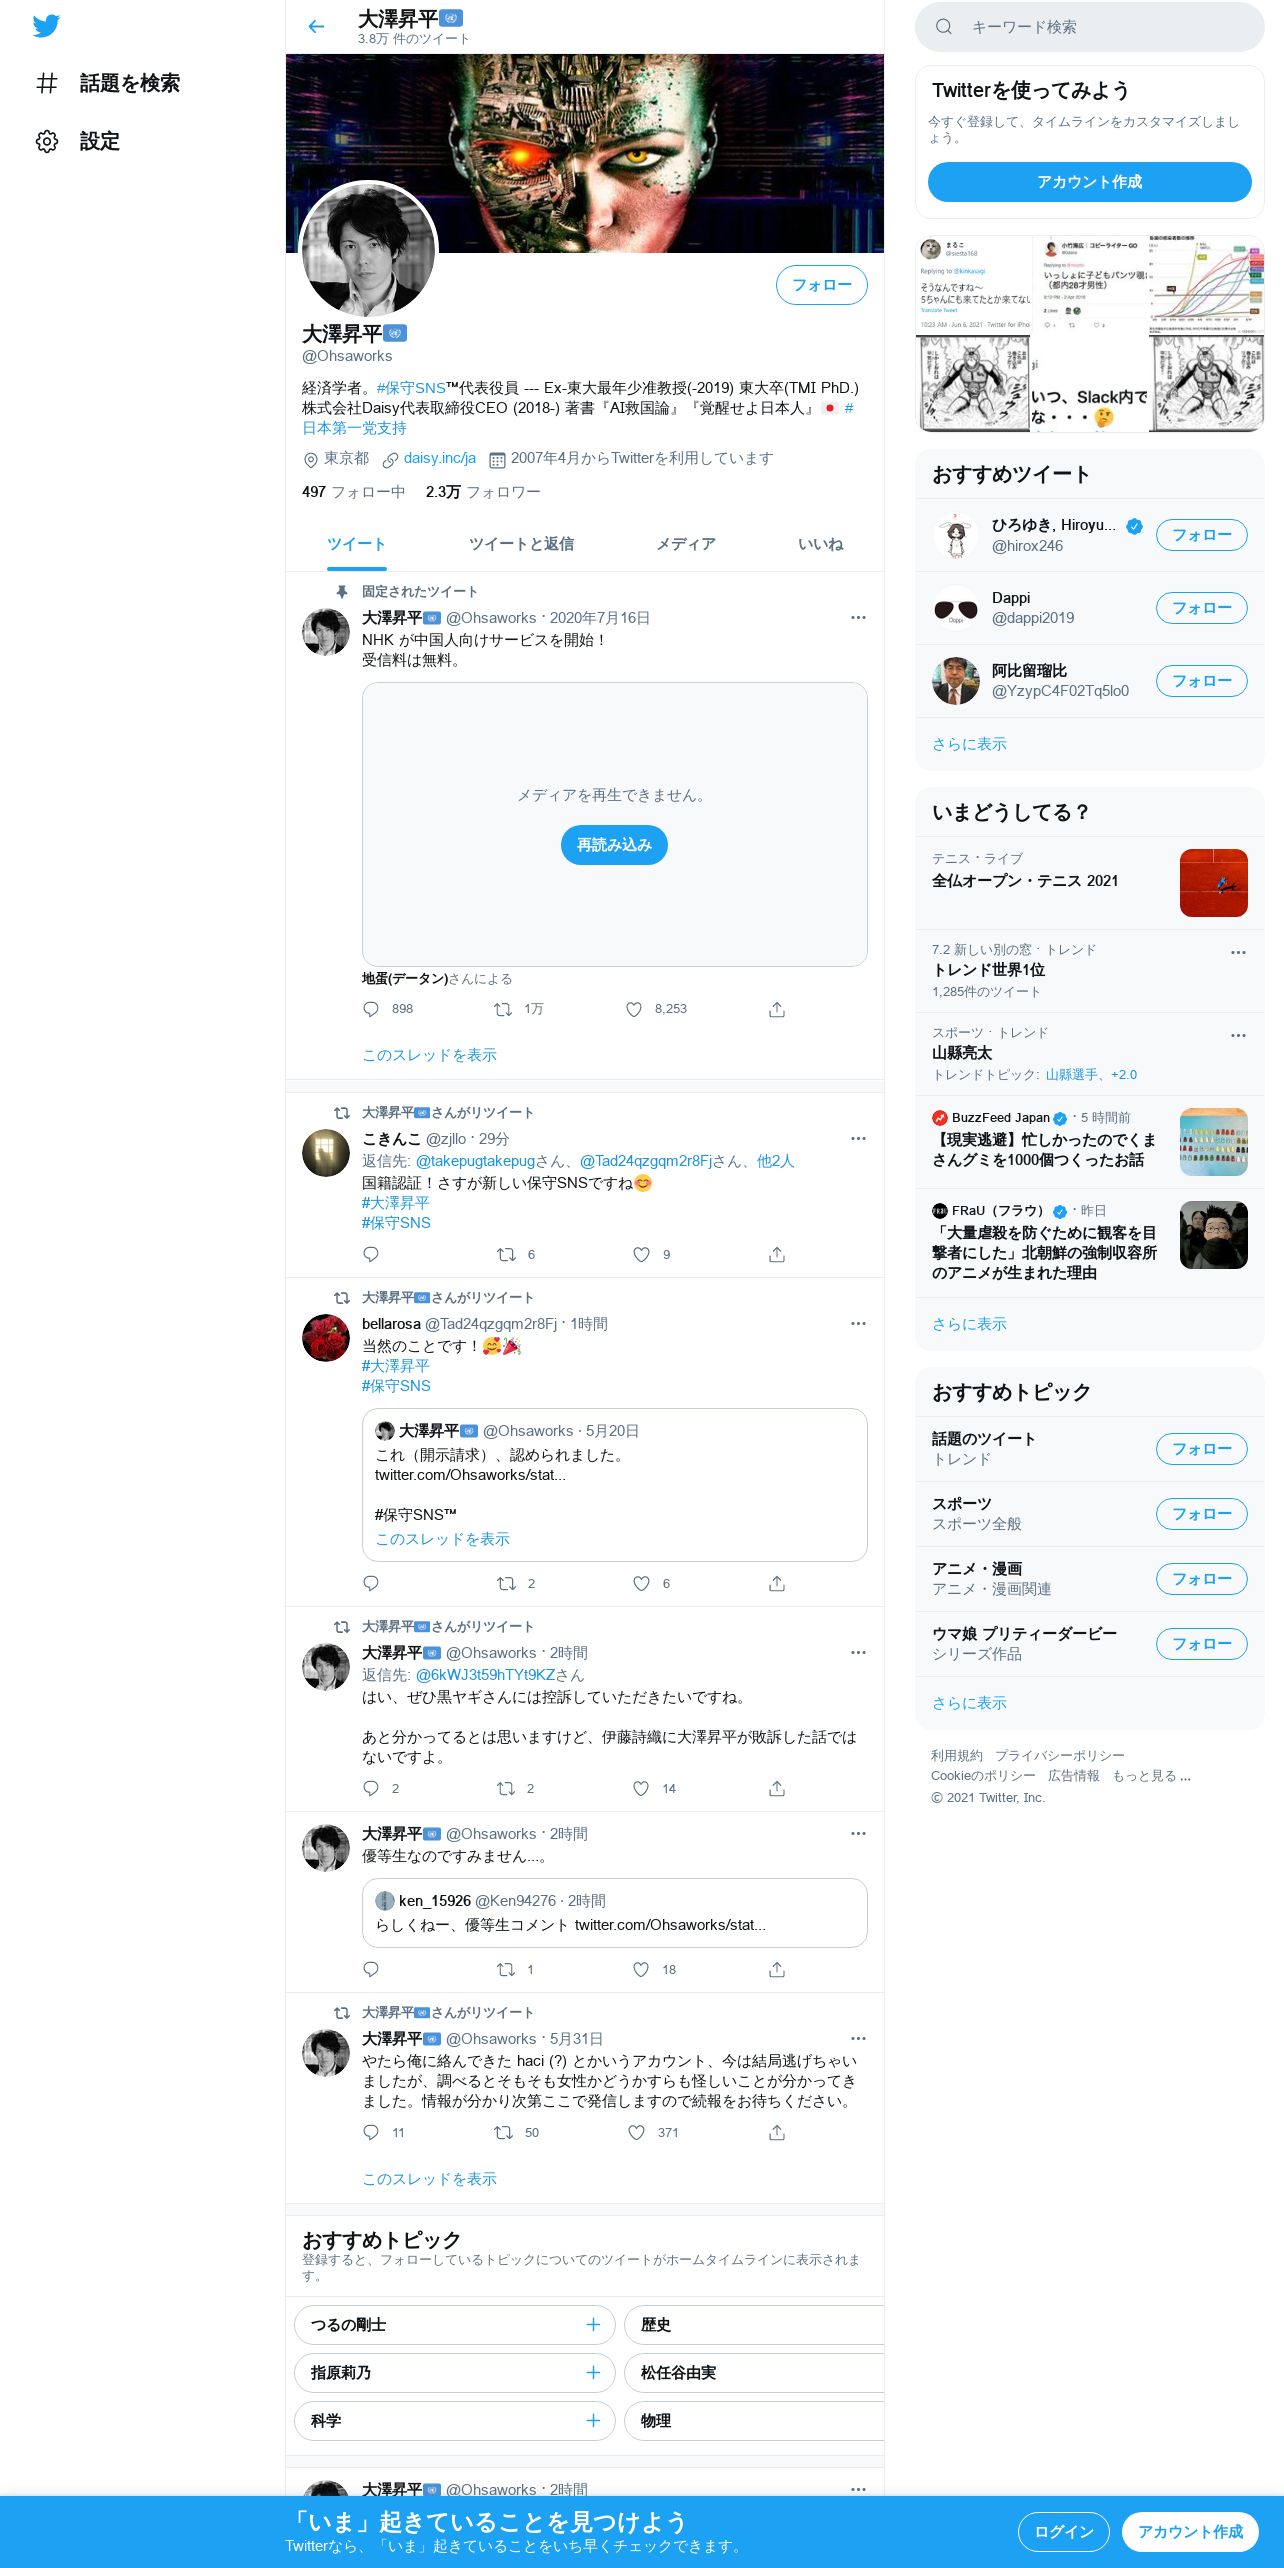Switch to the ツイートと返信 tab
Screen dimensions: 1284x2568
click(x=521, y=544)
